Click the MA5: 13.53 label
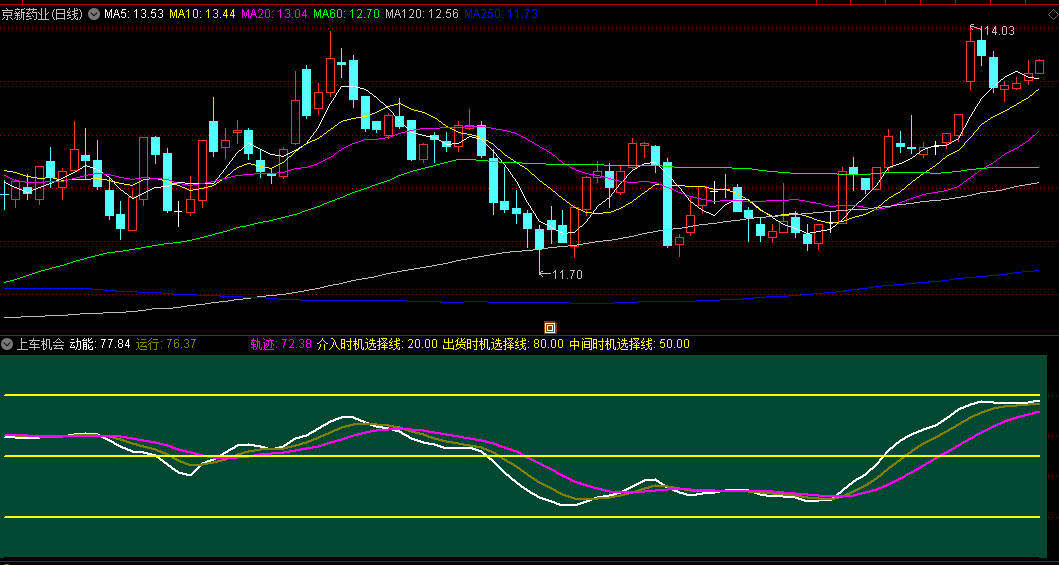Viewport: 1059px width, 565px height. [134, 14]
